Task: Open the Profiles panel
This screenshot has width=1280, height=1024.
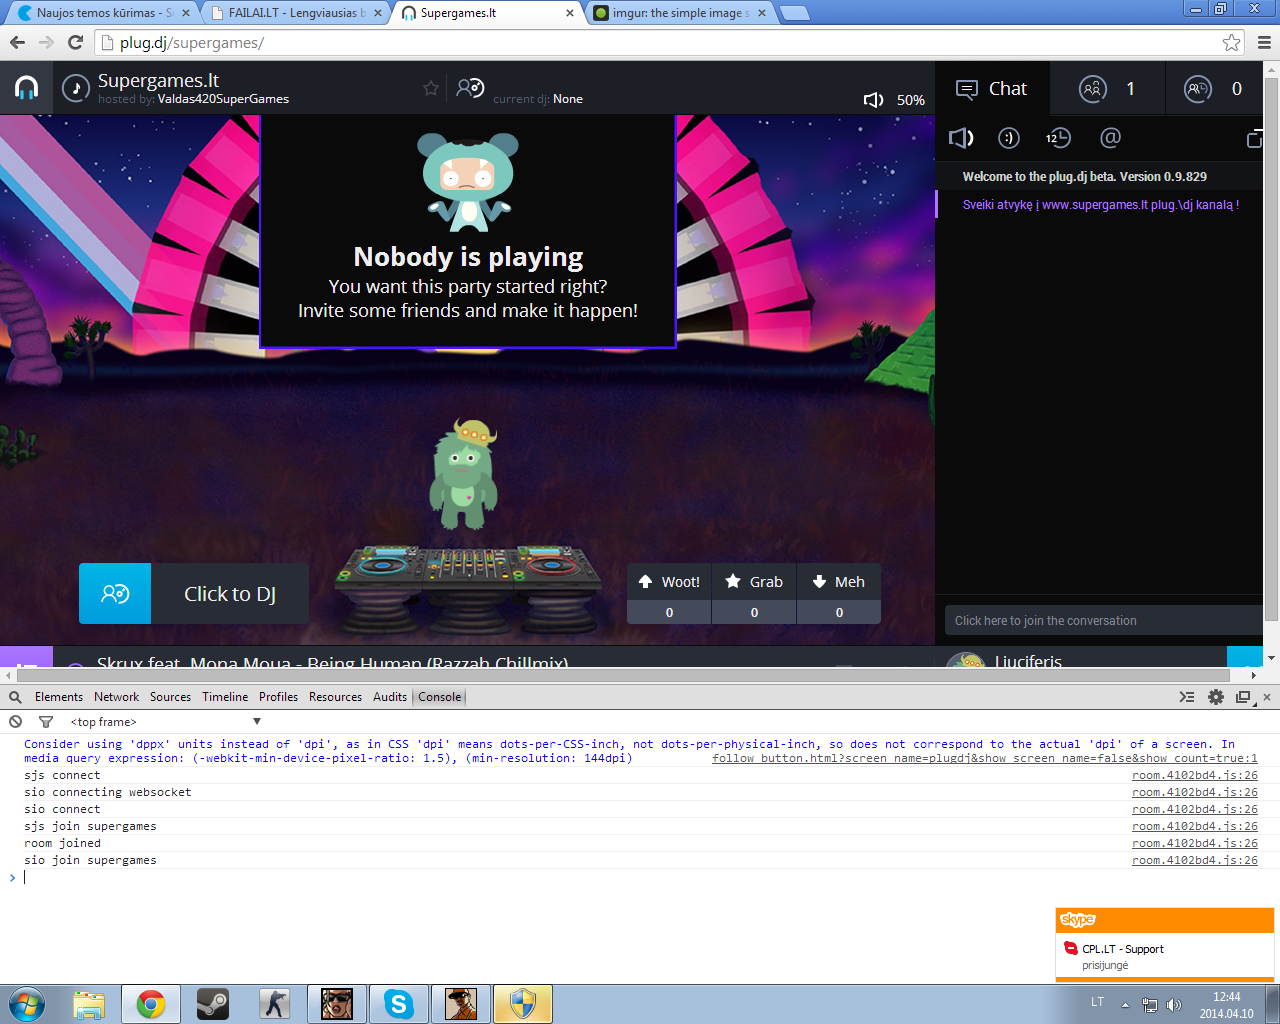Action: click(x=279, y=697)
